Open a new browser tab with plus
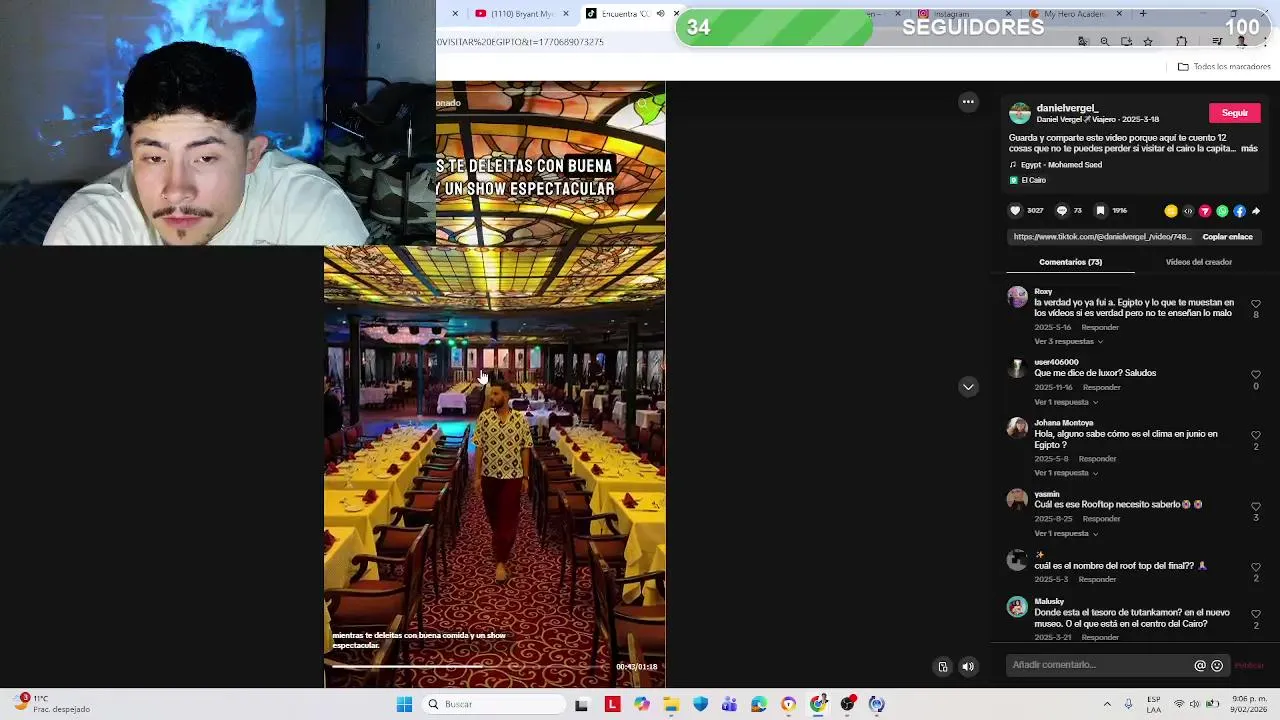 [x=1143, y=14]
